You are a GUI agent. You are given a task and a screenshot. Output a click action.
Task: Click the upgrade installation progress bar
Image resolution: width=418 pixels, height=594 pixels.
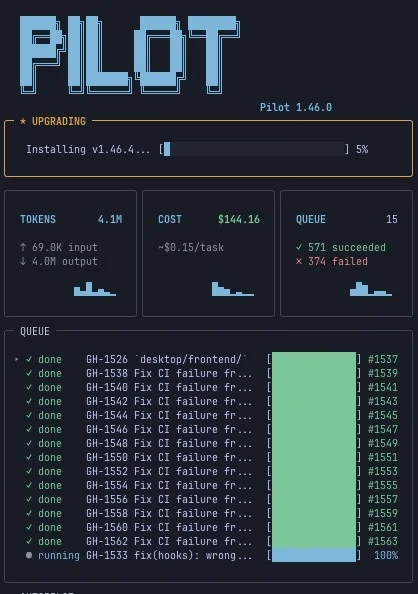pyautogui.click(x=254, y=149)
